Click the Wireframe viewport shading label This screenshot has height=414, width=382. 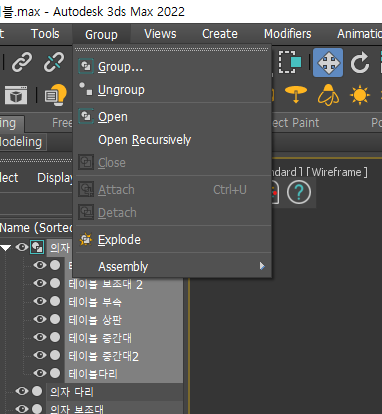[336, 172]
